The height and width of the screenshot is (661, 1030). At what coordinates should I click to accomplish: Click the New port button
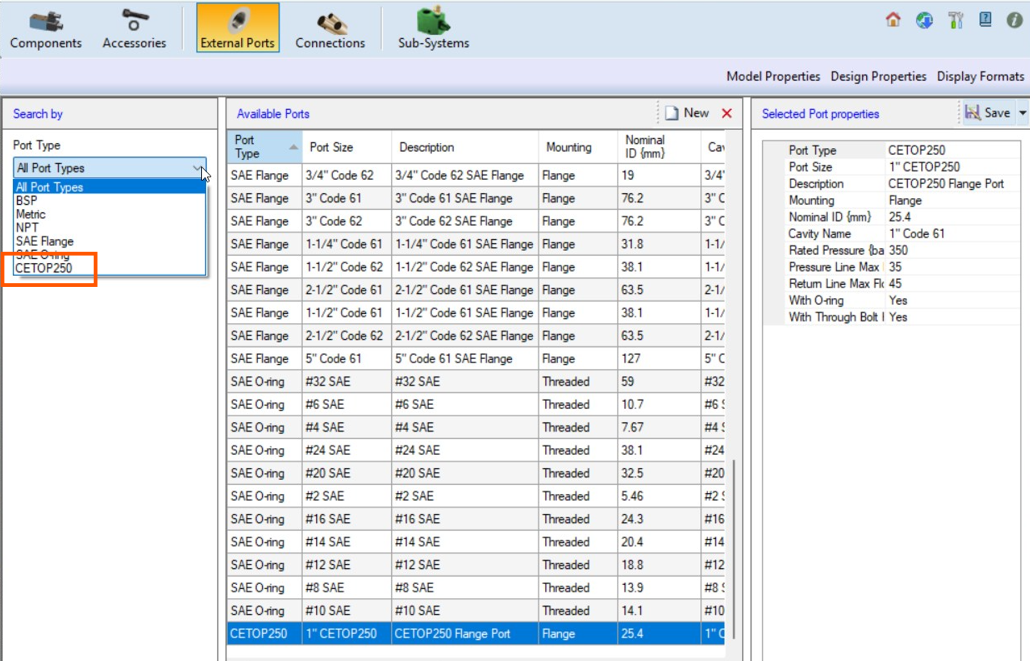pos(687,114)
